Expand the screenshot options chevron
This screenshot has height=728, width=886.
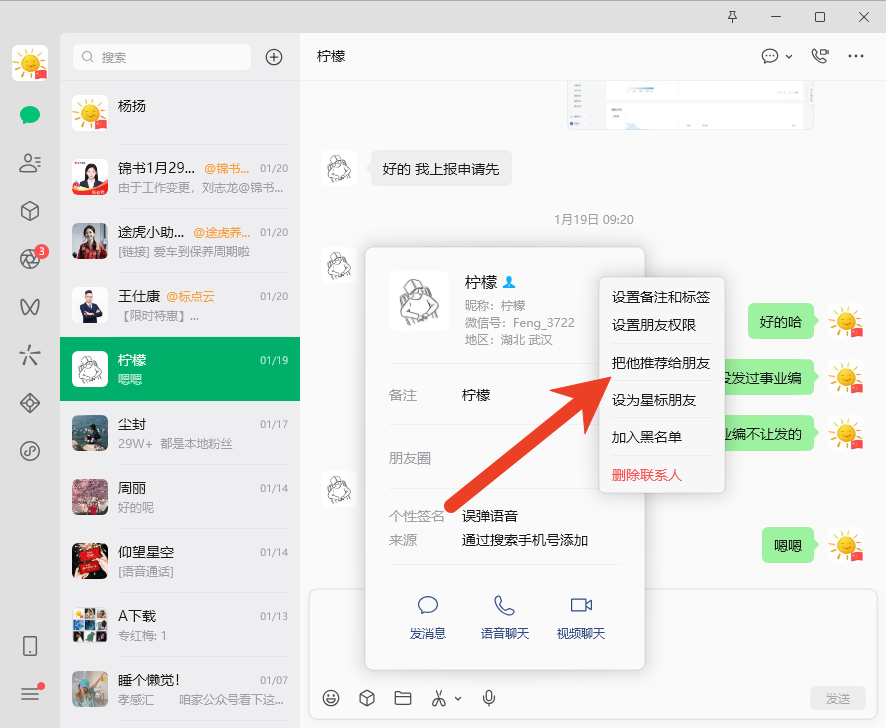click(x=457, y=698)
